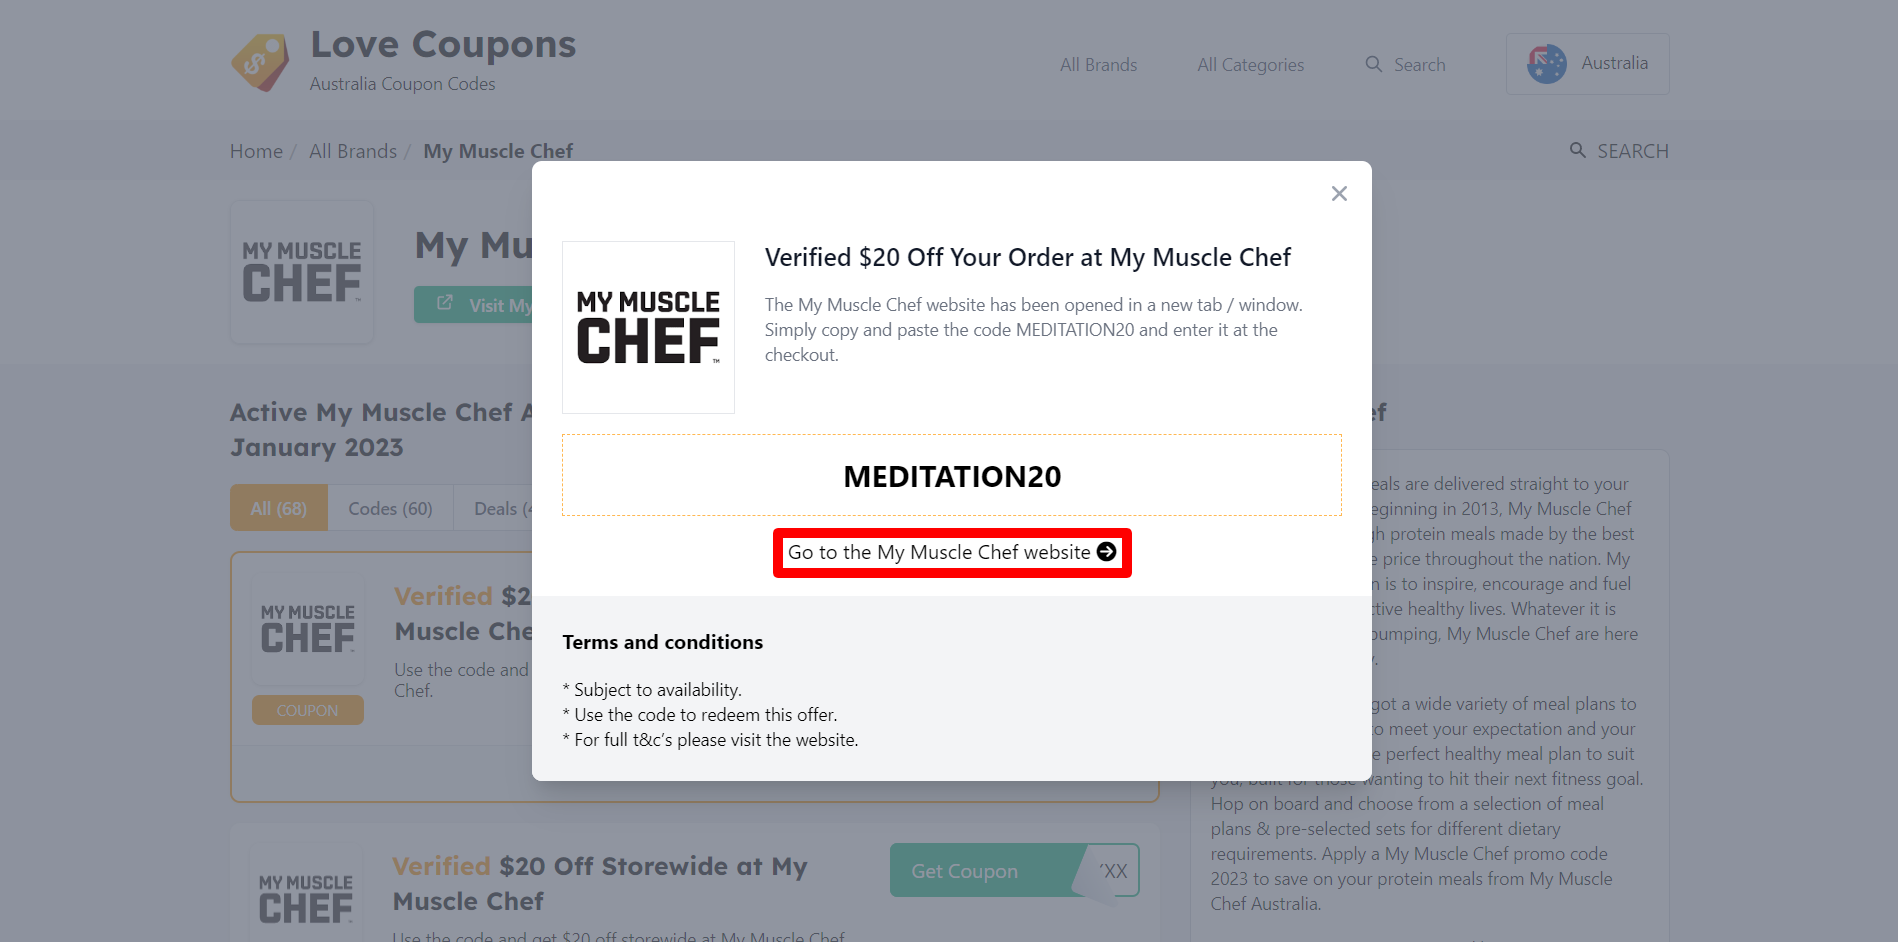Switch to the Codes (60) tab
Image resolution: width=1898 pixels, height=942 pixels.
point(390,508)
